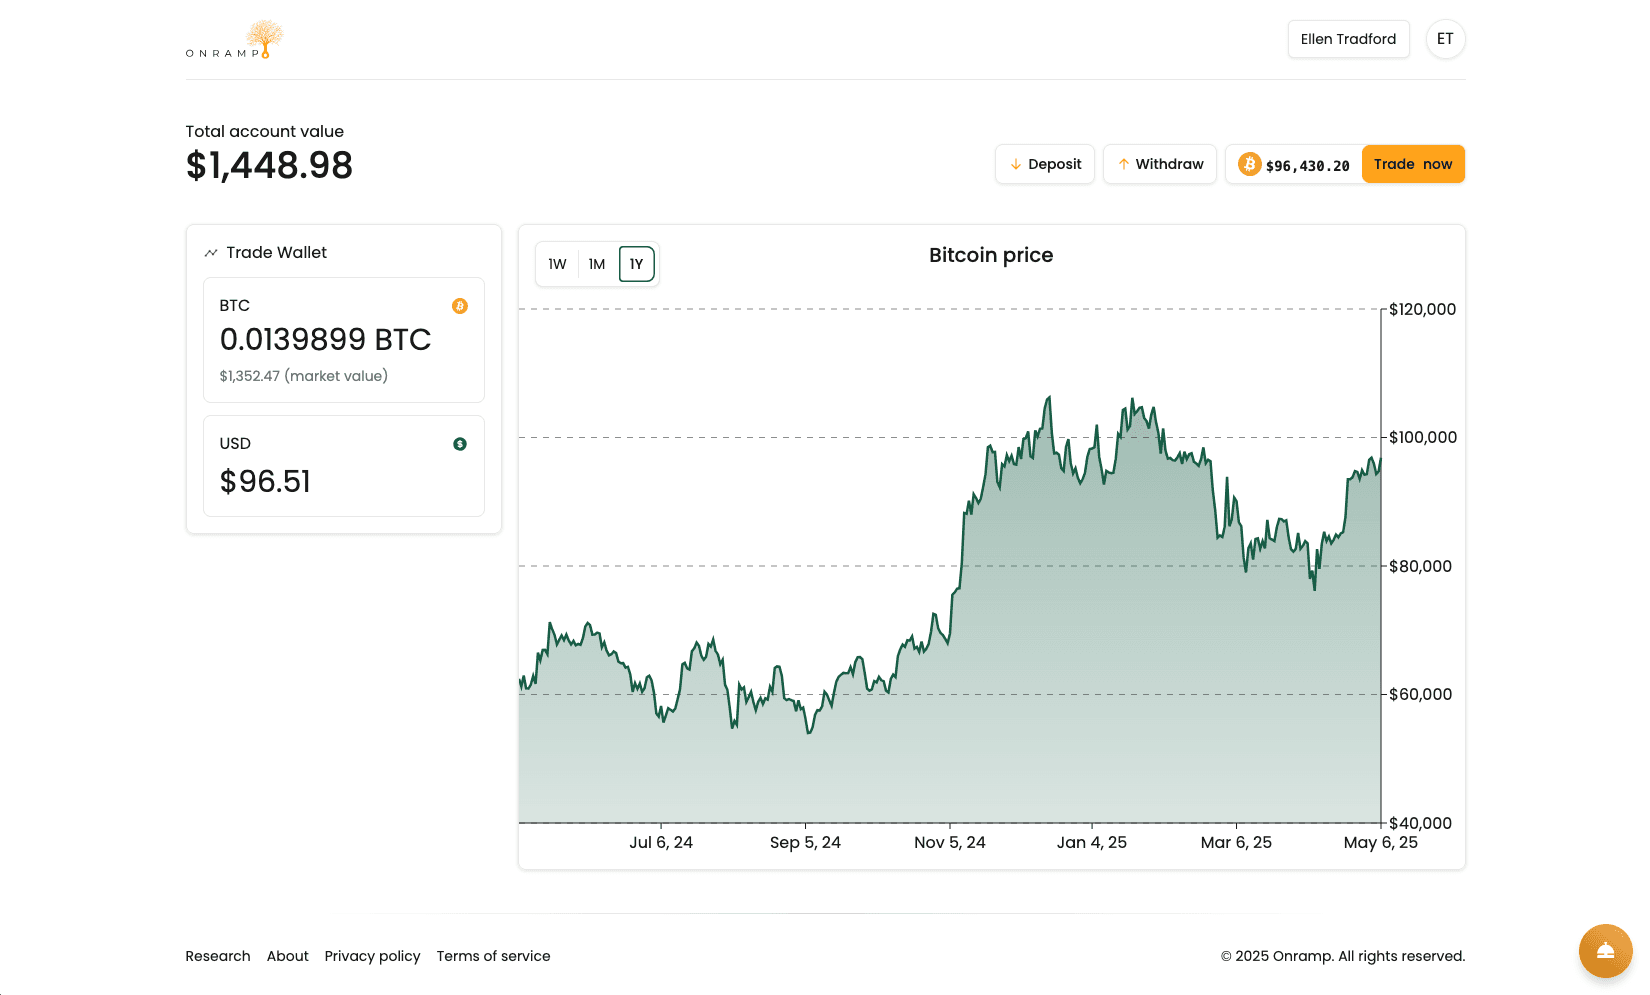Click the Trade Wallet trend-line icon
The width and height of the screenshot is (1650, 995).
(x=211, y=253)
